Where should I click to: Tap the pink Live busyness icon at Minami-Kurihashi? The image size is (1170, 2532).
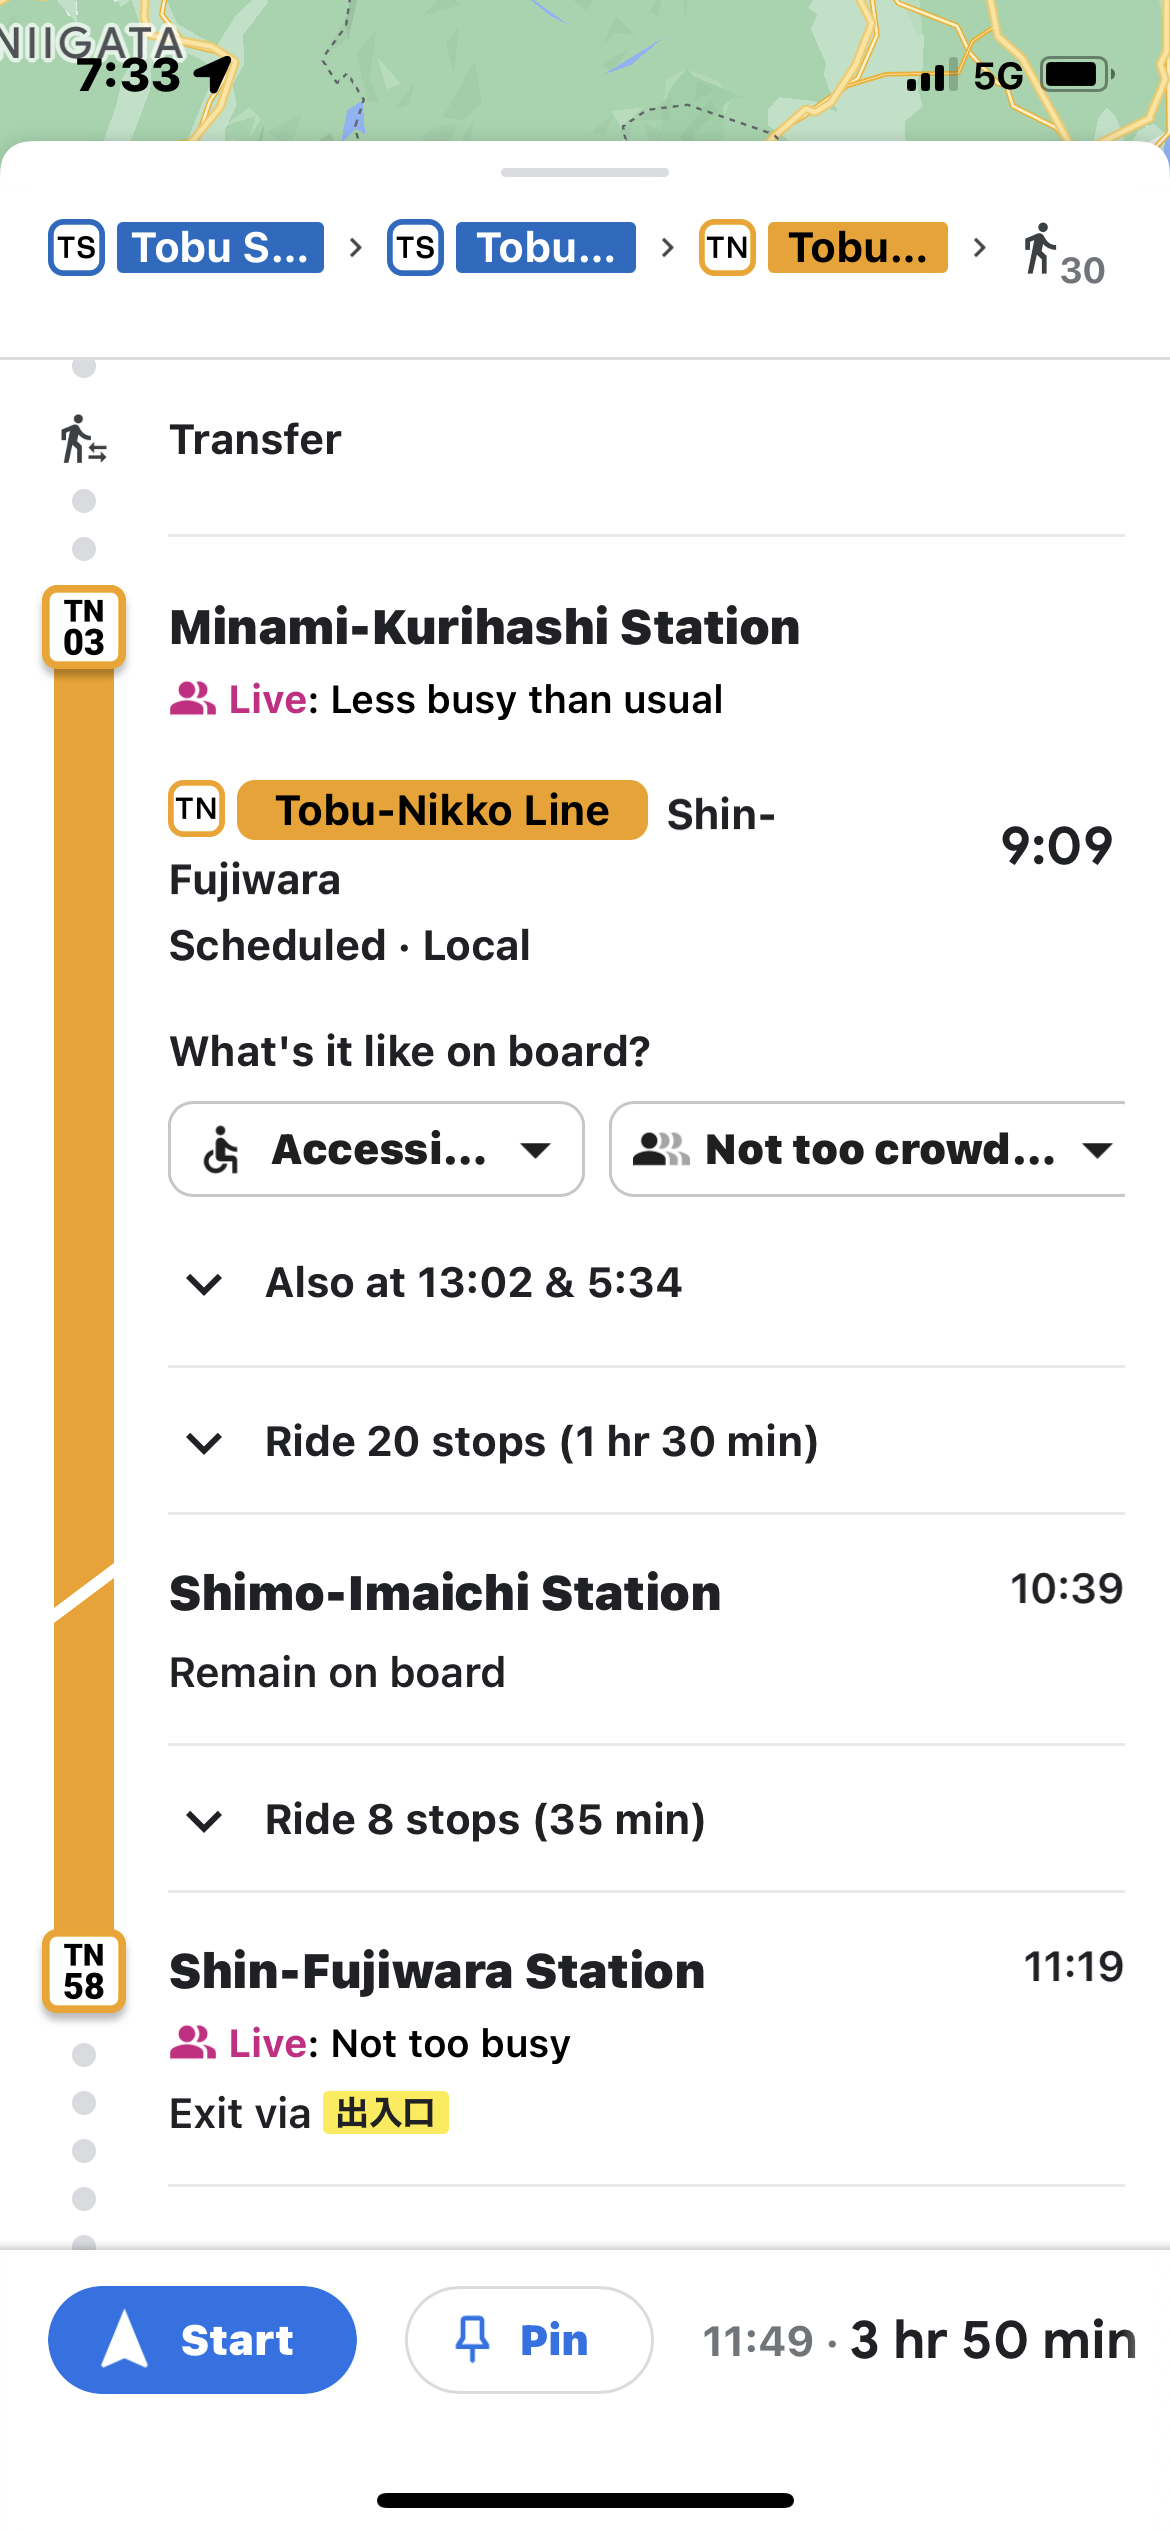(192, 699)
